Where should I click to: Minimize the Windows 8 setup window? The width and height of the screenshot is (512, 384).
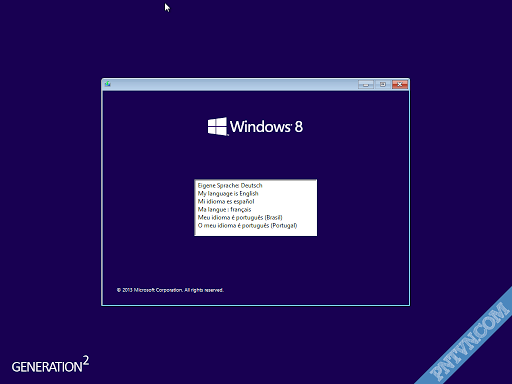[x=366, y=85]
